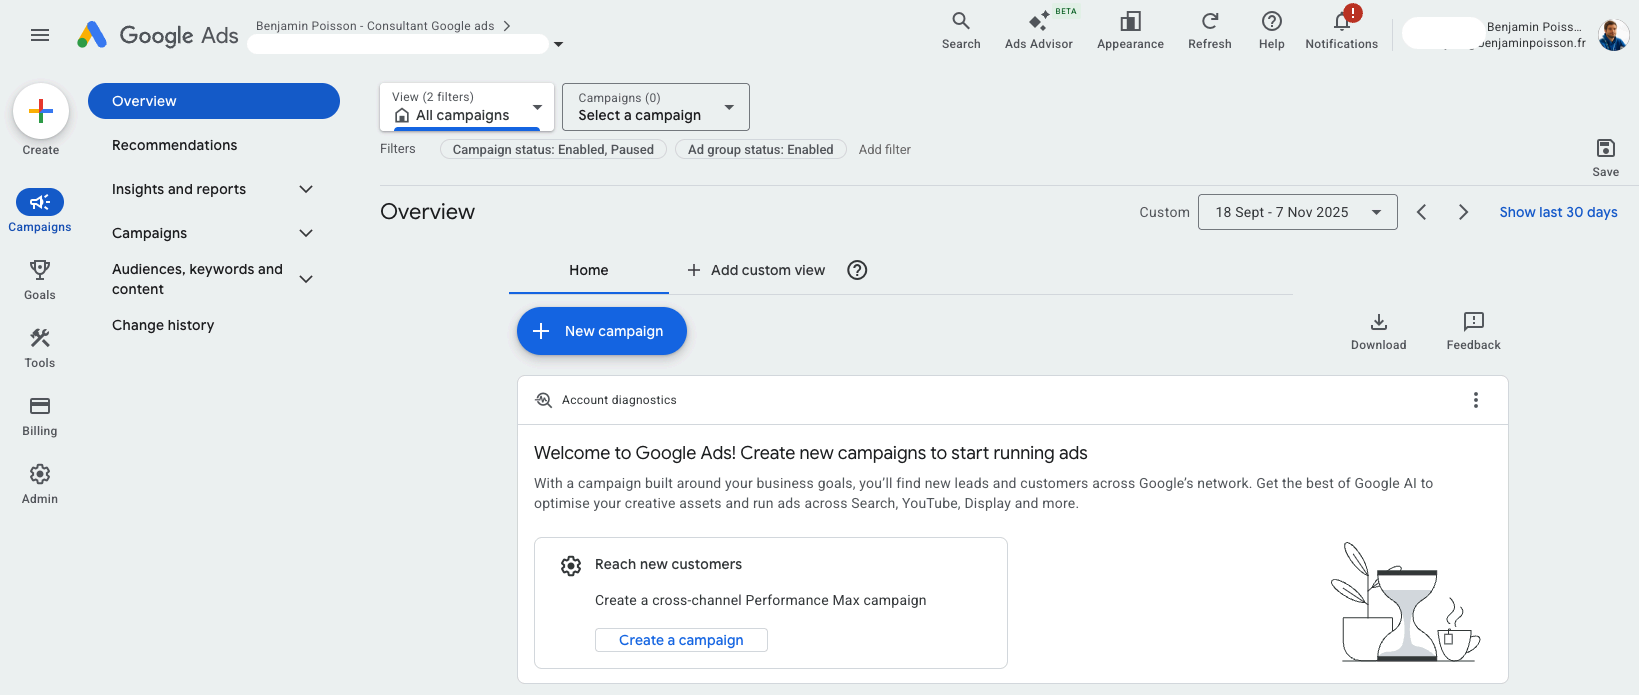Open Goals in the left rail
1639x695 pixels.
[40, 280]
